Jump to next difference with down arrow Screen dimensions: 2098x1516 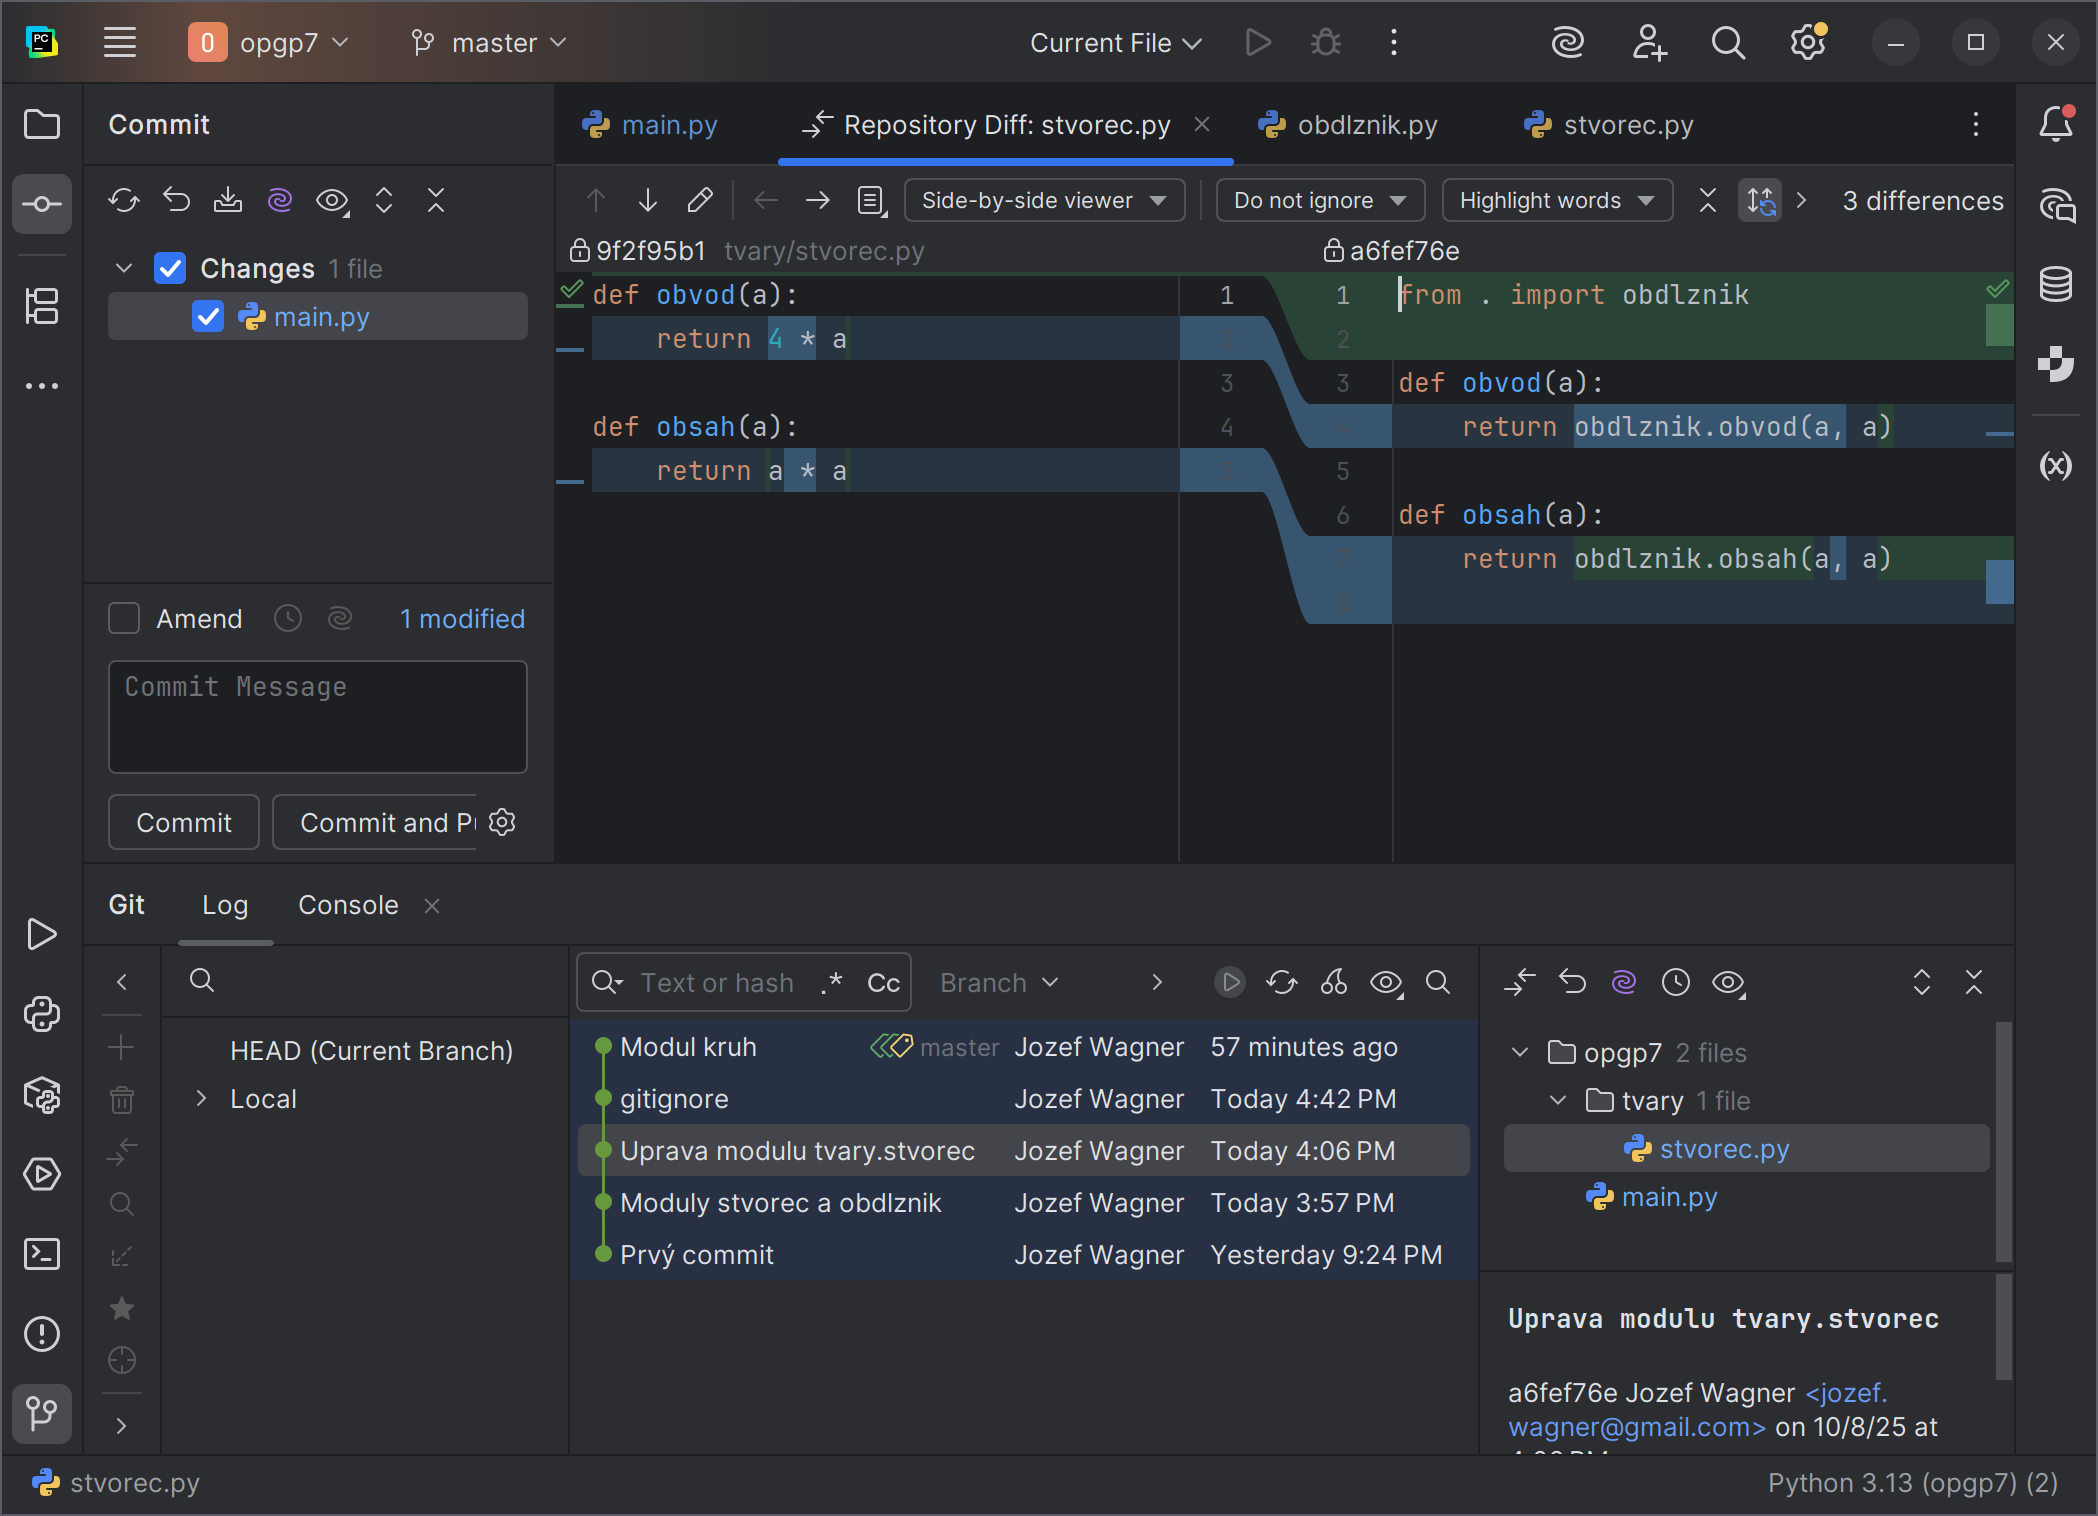647,201
